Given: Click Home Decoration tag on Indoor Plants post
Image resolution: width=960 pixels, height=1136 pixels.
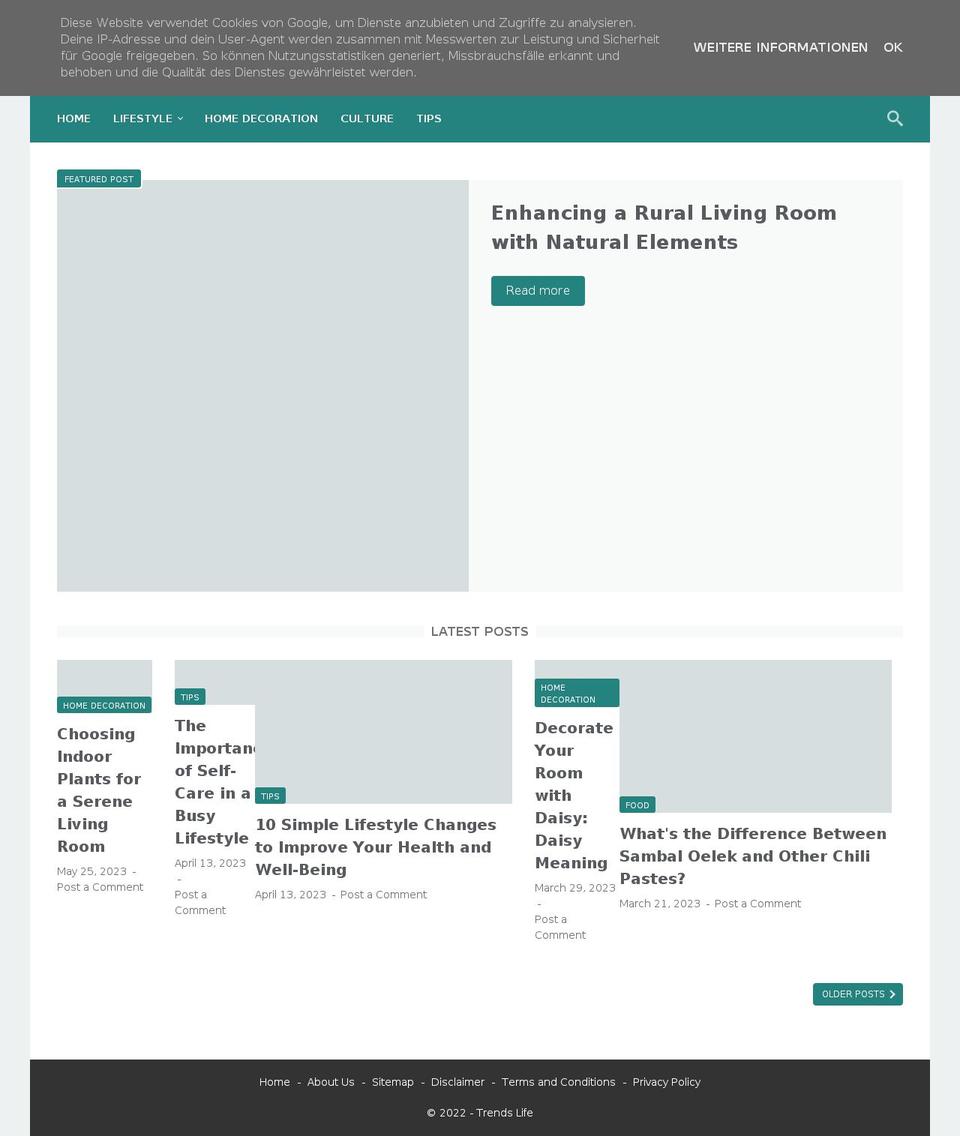Looking at the screenshot, I should coord(104,705).
